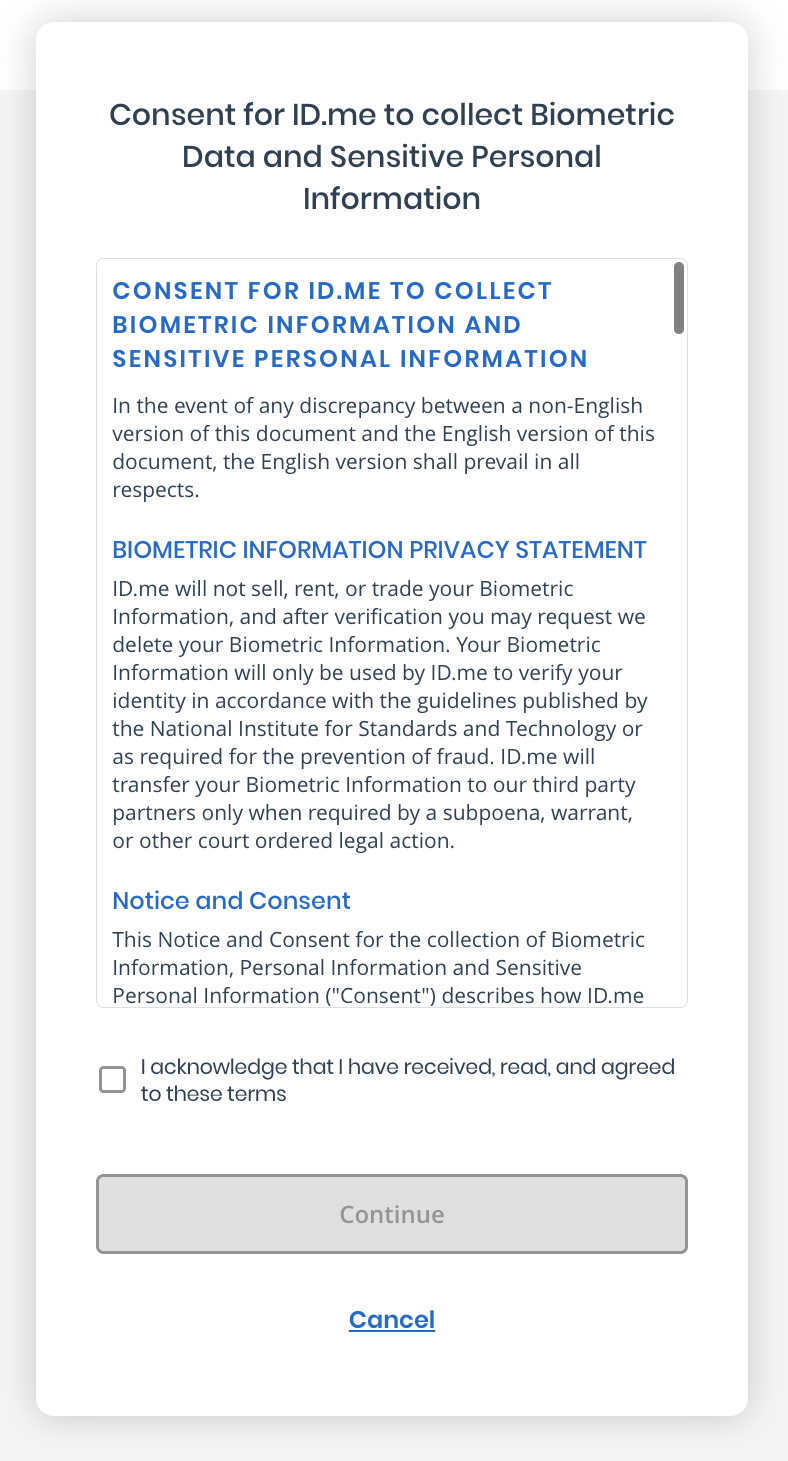Click the Continue button
Viewport: 788px width, 1461px height.
pos(392,1214)
